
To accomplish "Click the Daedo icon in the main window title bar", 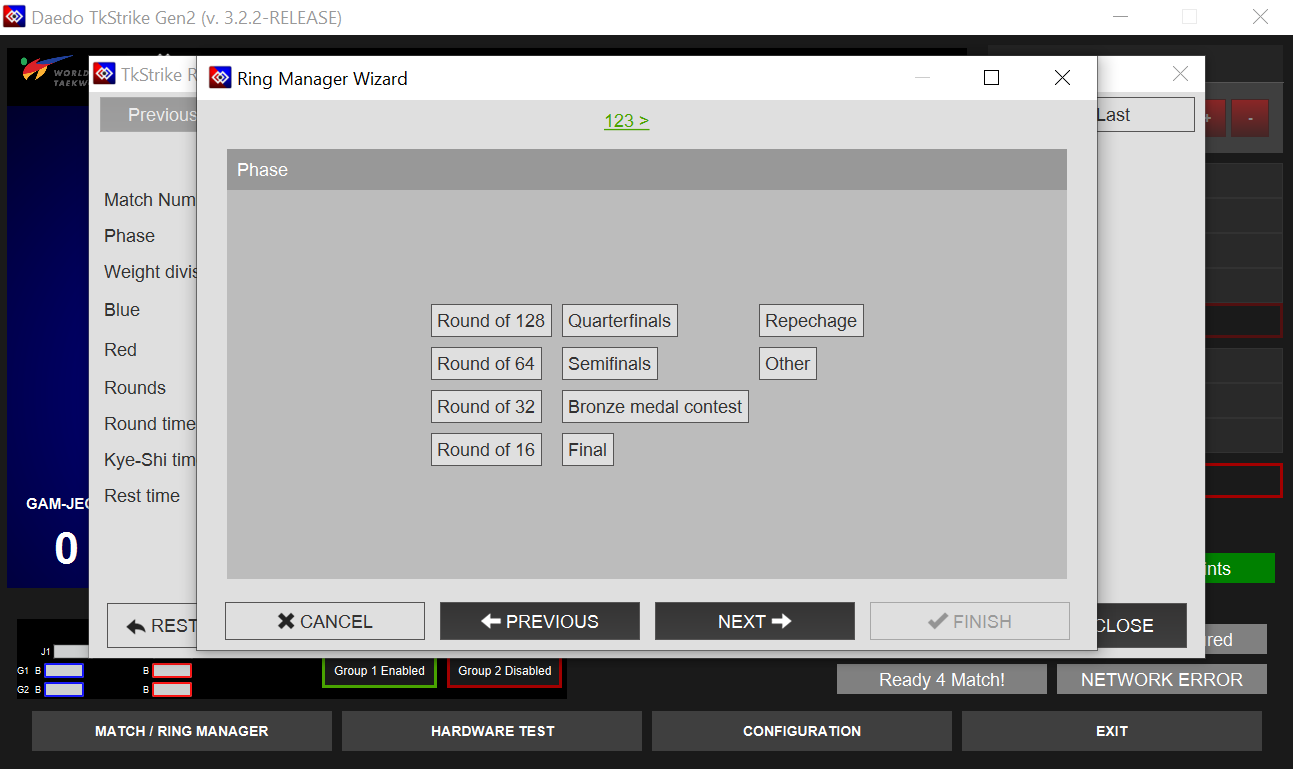I will [13, 16].
